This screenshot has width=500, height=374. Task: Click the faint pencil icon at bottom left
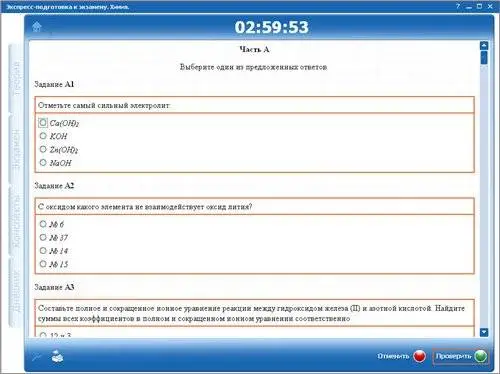(x=37, y=357)
